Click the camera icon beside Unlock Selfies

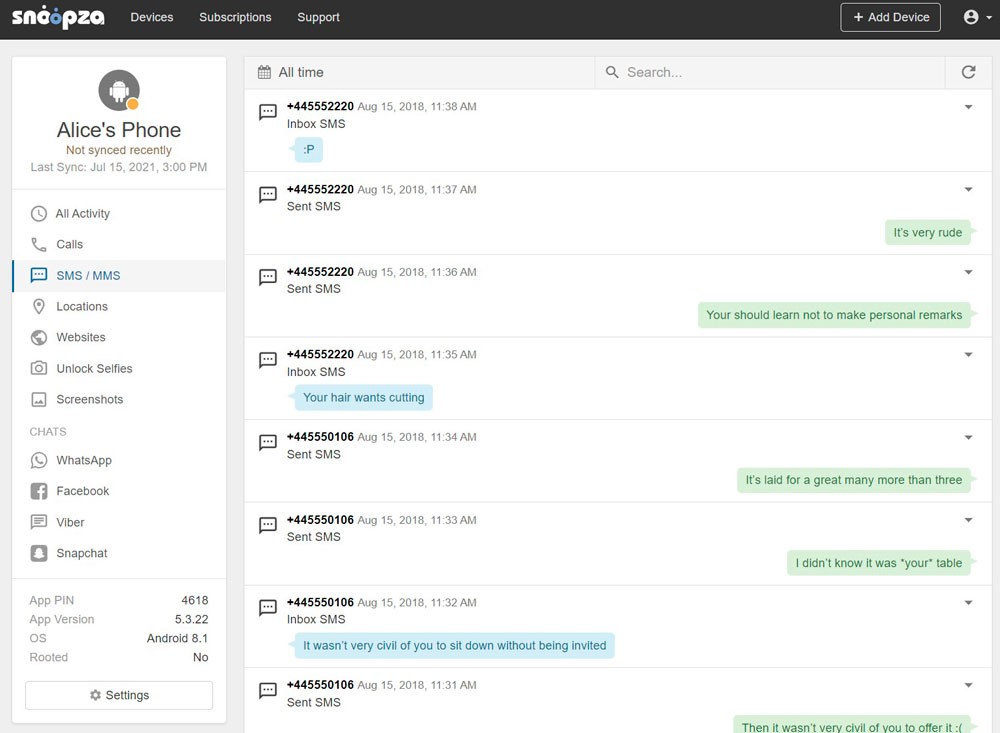pos(39,368)
